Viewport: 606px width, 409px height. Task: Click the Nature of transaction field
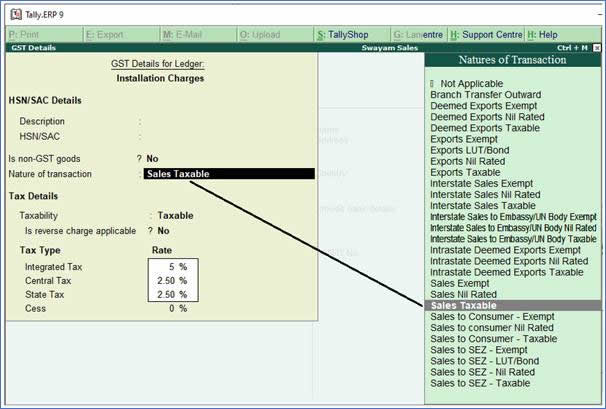pos(229,174)
